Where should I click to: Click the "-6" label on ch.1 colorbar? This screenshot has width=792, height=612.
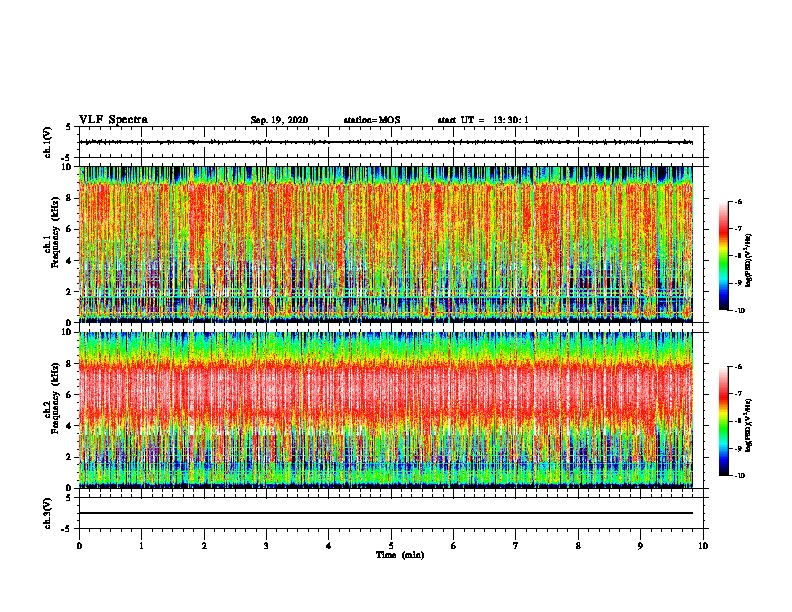738,202
